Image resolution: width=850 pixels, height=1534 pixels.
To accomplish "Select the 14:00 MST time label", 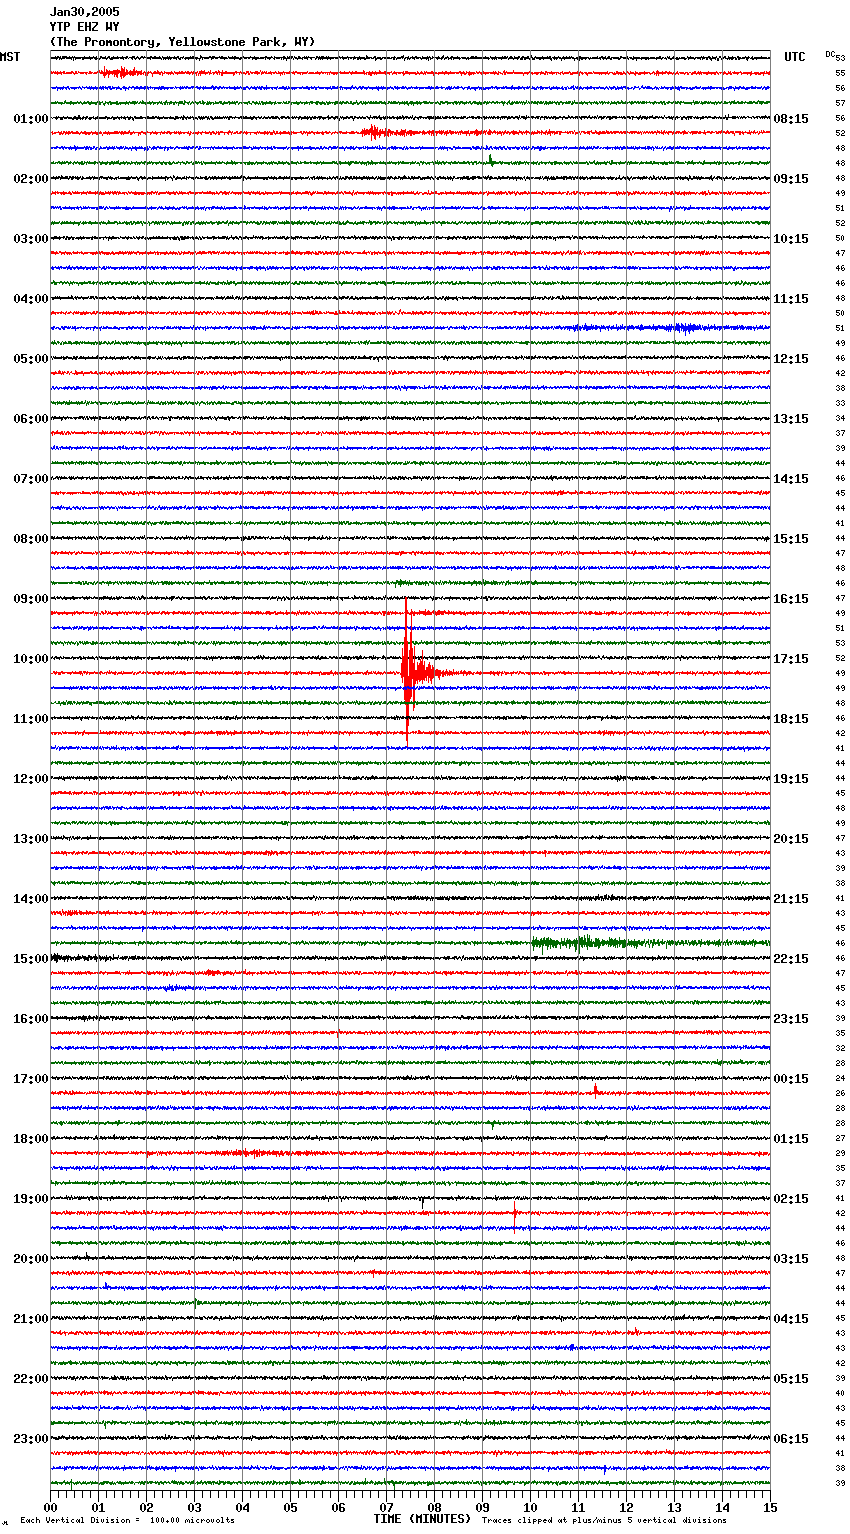I will pyautogui.click(x=31, y=899).
